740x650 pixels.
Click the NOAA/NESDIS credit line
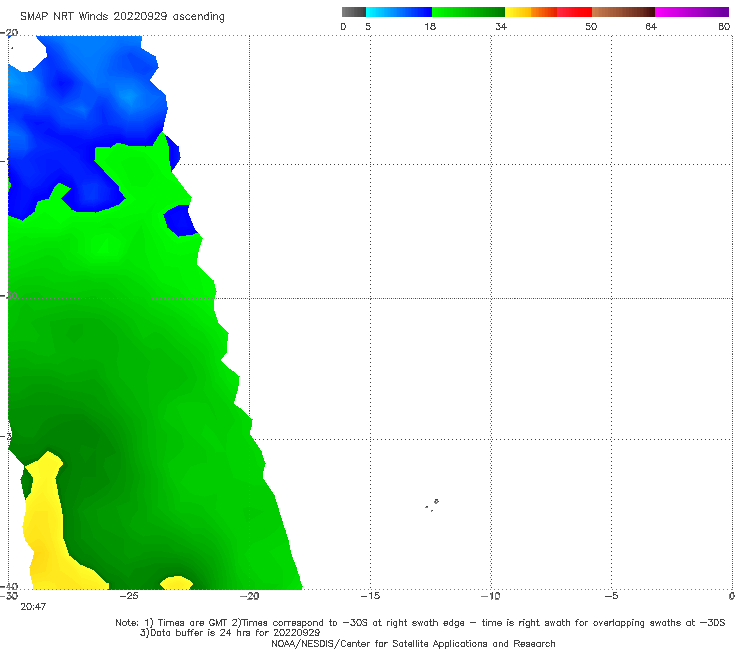point(413,643)
